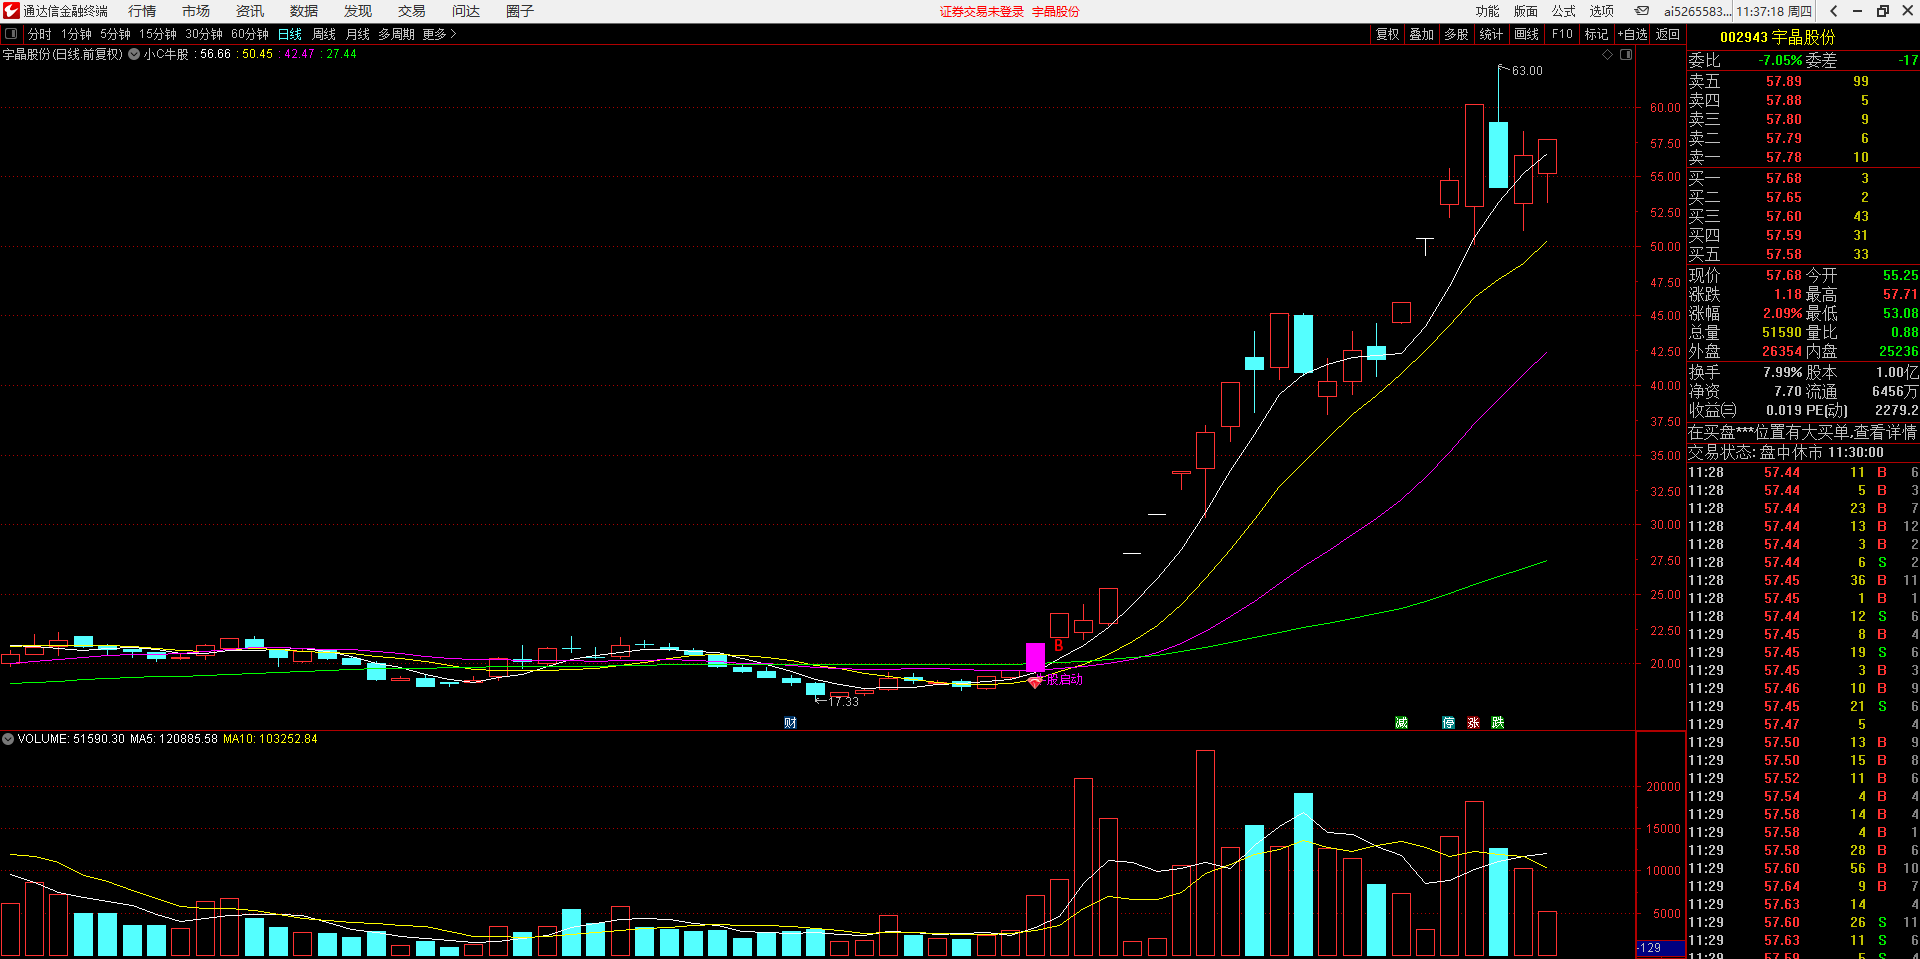The image size is (1920, 959).
Task: Click the 画线 drawing button
Action: 1527,34
